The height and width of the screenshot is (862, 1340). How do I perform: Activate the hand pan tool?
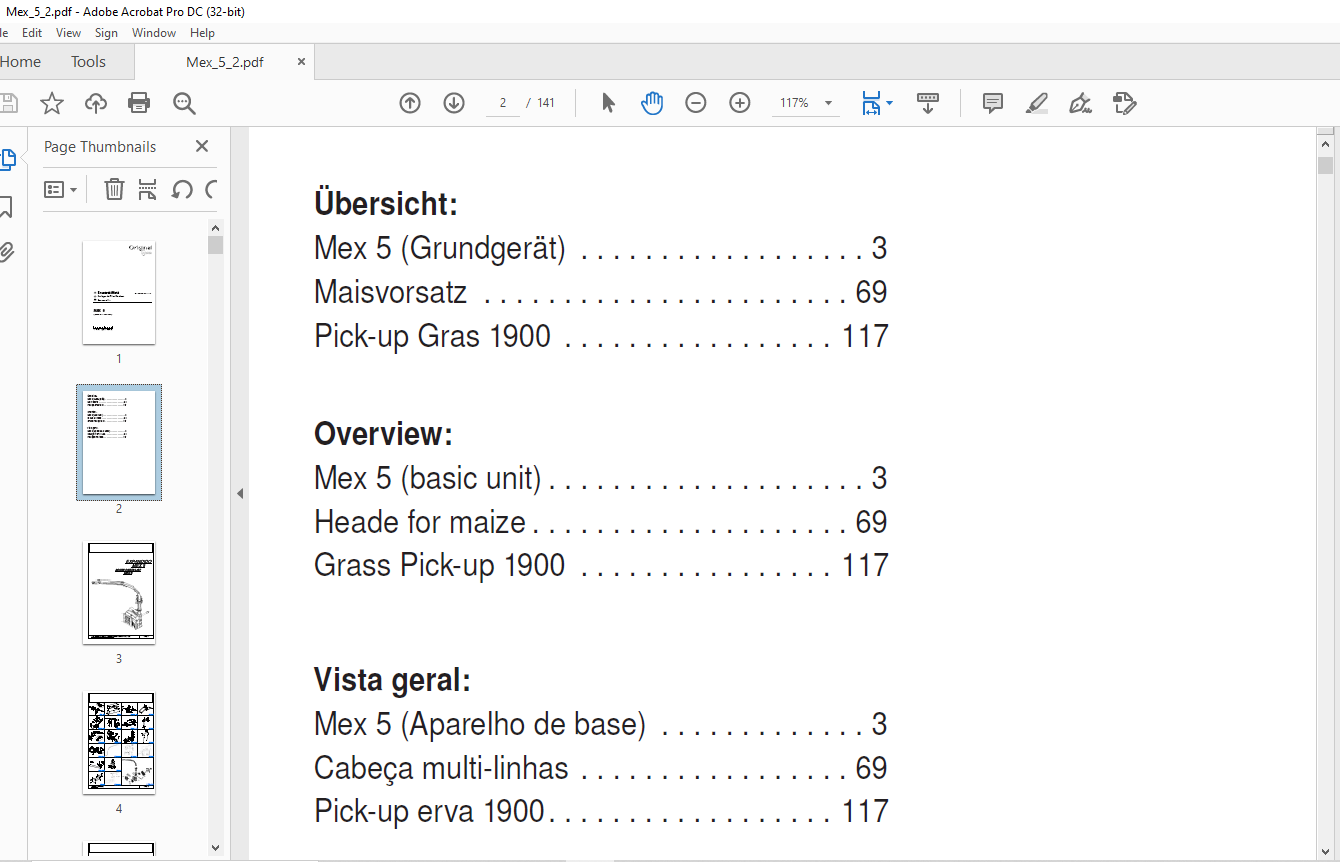click(652, 103)
